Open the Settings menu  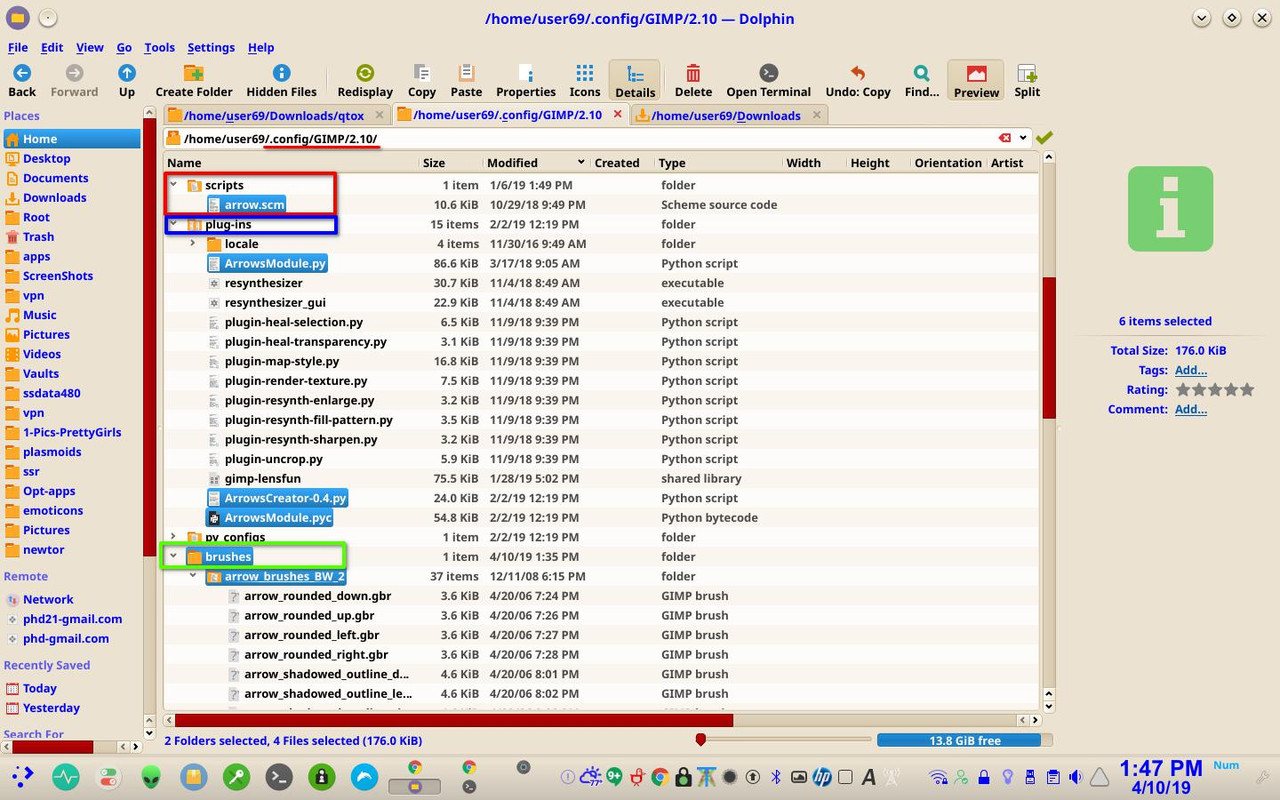(211, 47)
